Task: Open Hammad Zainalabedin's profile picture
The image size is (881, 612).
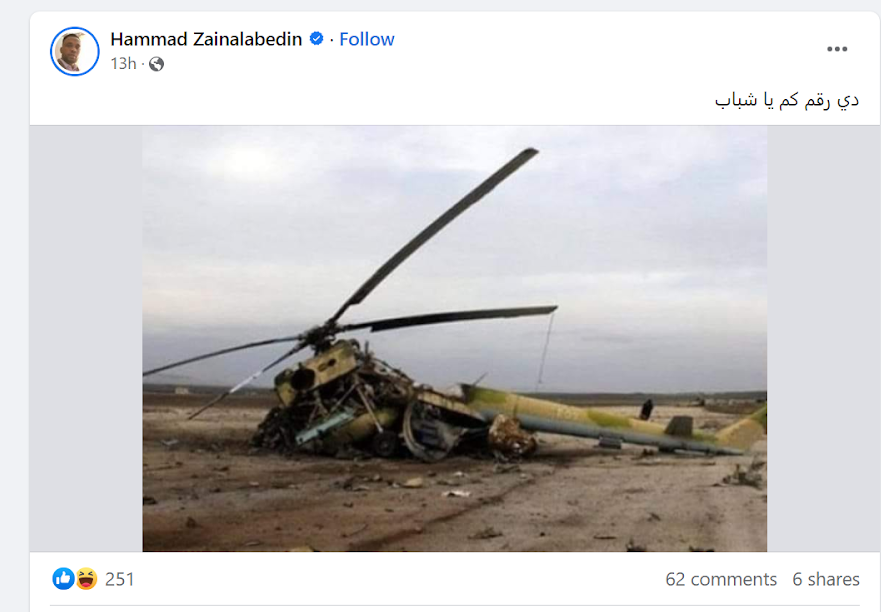Action: pos(75,51)
